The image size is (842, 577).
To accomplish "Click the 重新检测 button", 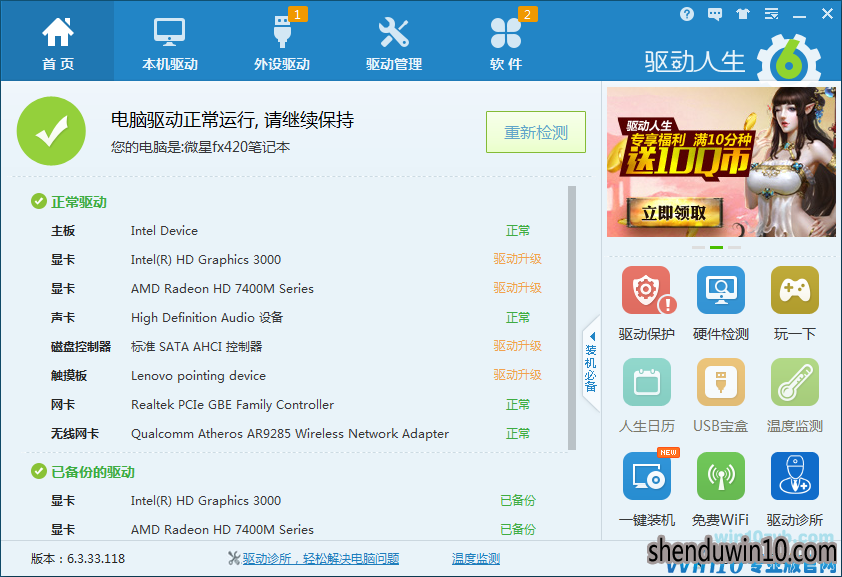I will (x=536, y=132).
